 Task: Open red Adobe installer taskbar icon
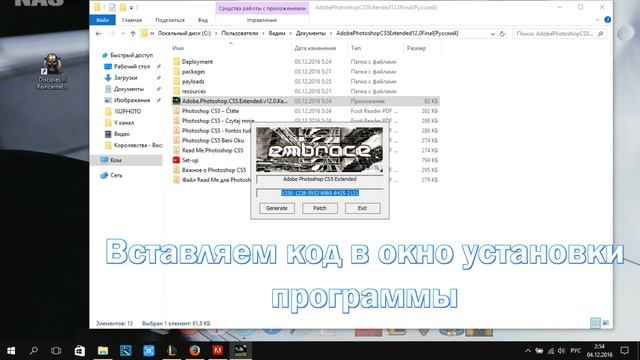(x=218, y=351)
